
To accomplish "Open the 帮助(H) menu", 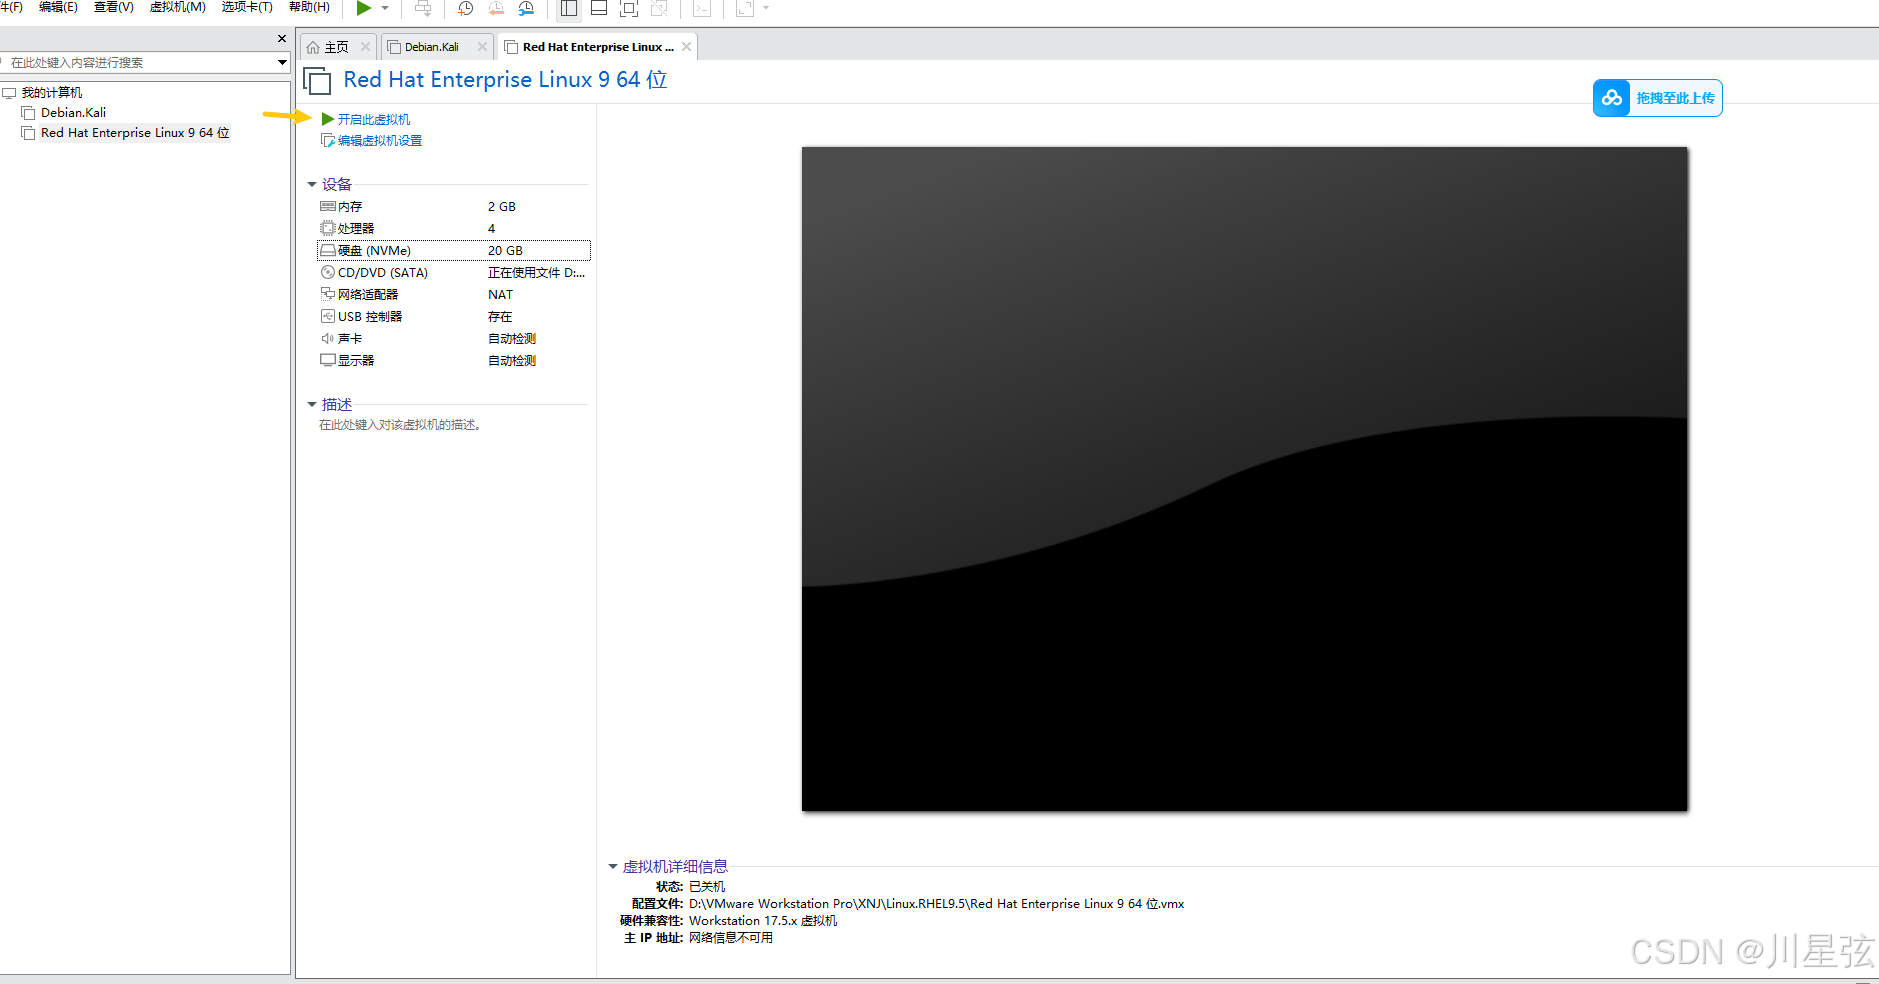I will coord(309,7).
